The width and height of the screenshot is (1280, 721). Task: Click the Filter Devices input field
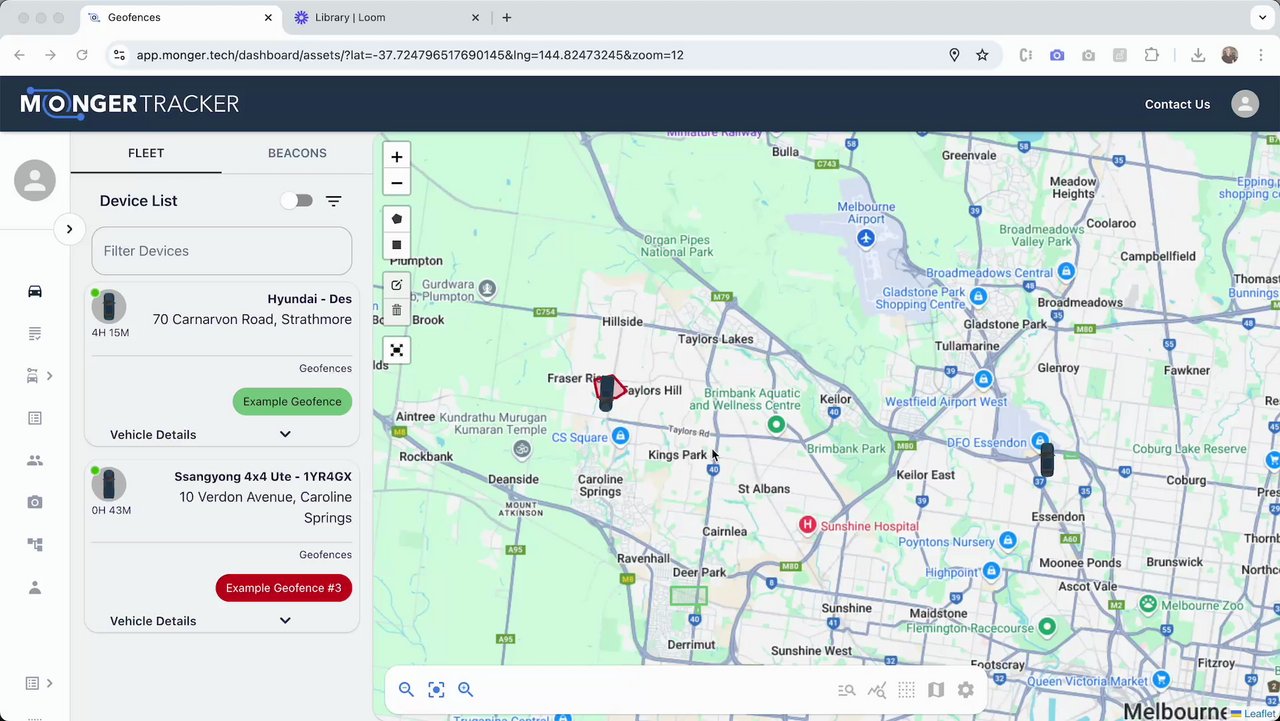coord(222,251)
